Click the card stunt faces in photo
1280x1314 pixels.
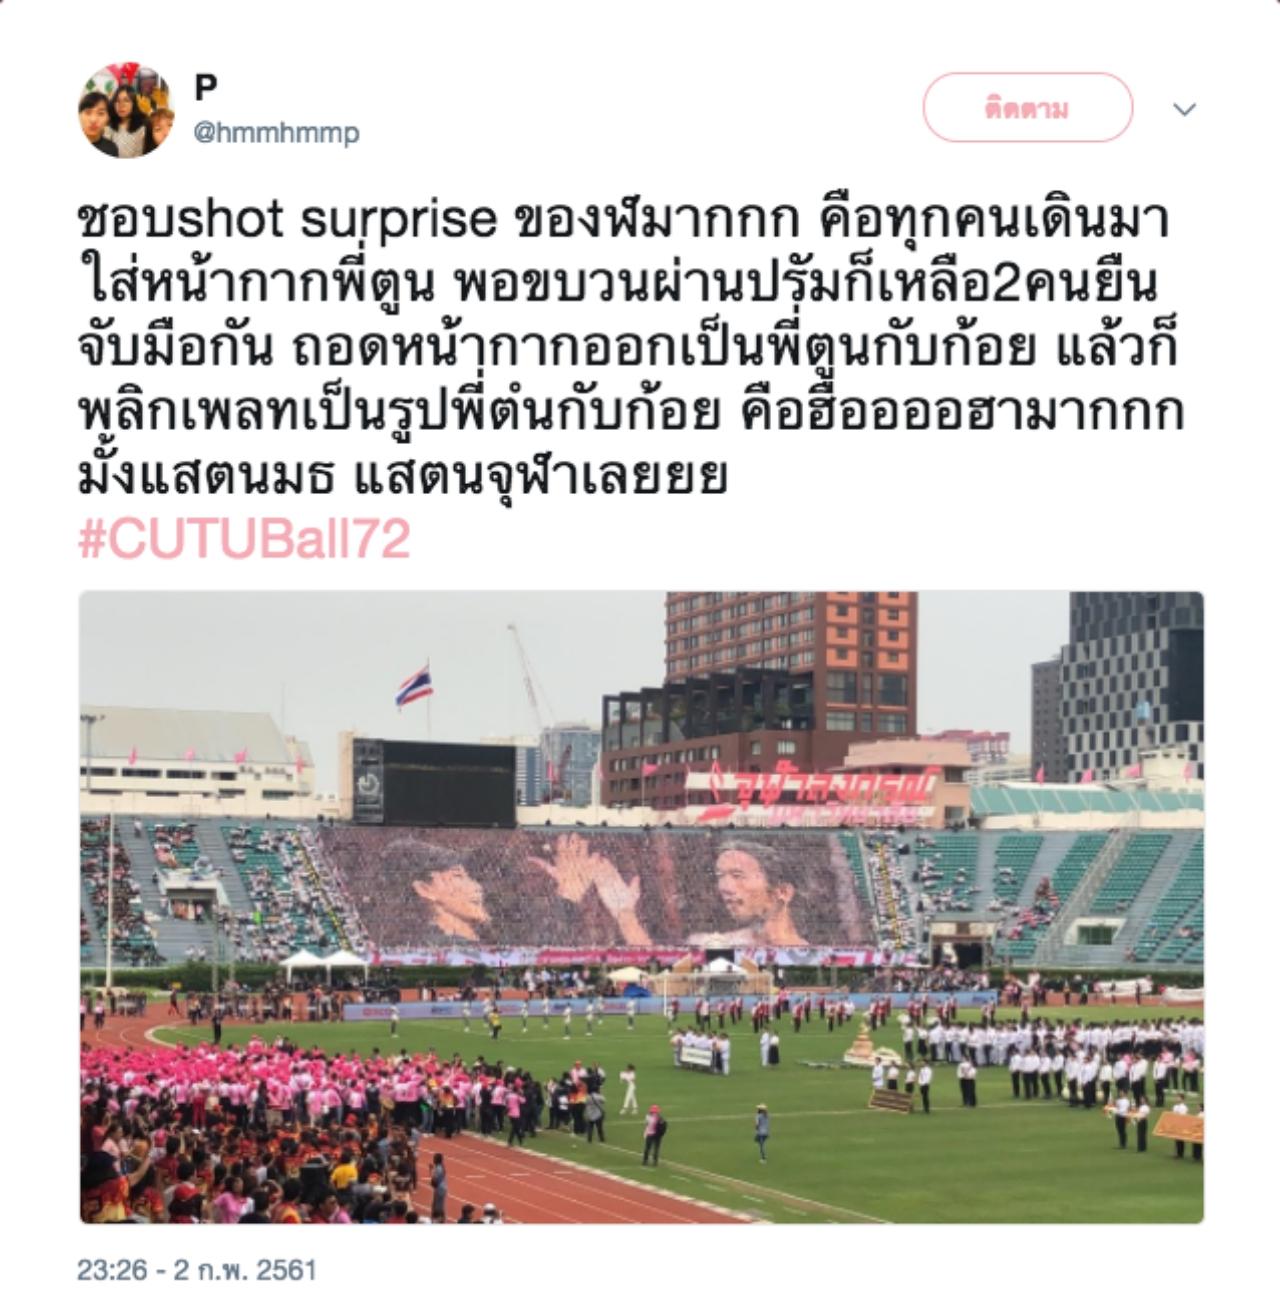[600, 888]
